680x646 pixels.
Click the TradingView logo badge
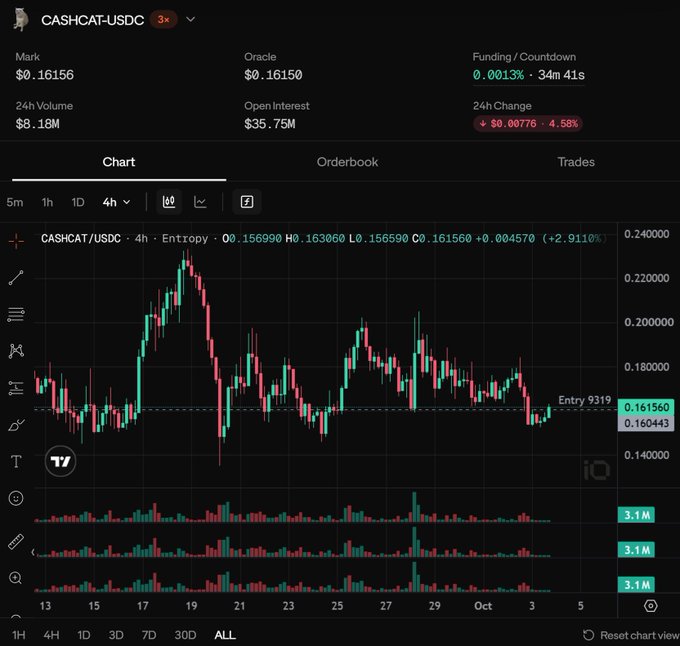[60, 461]
